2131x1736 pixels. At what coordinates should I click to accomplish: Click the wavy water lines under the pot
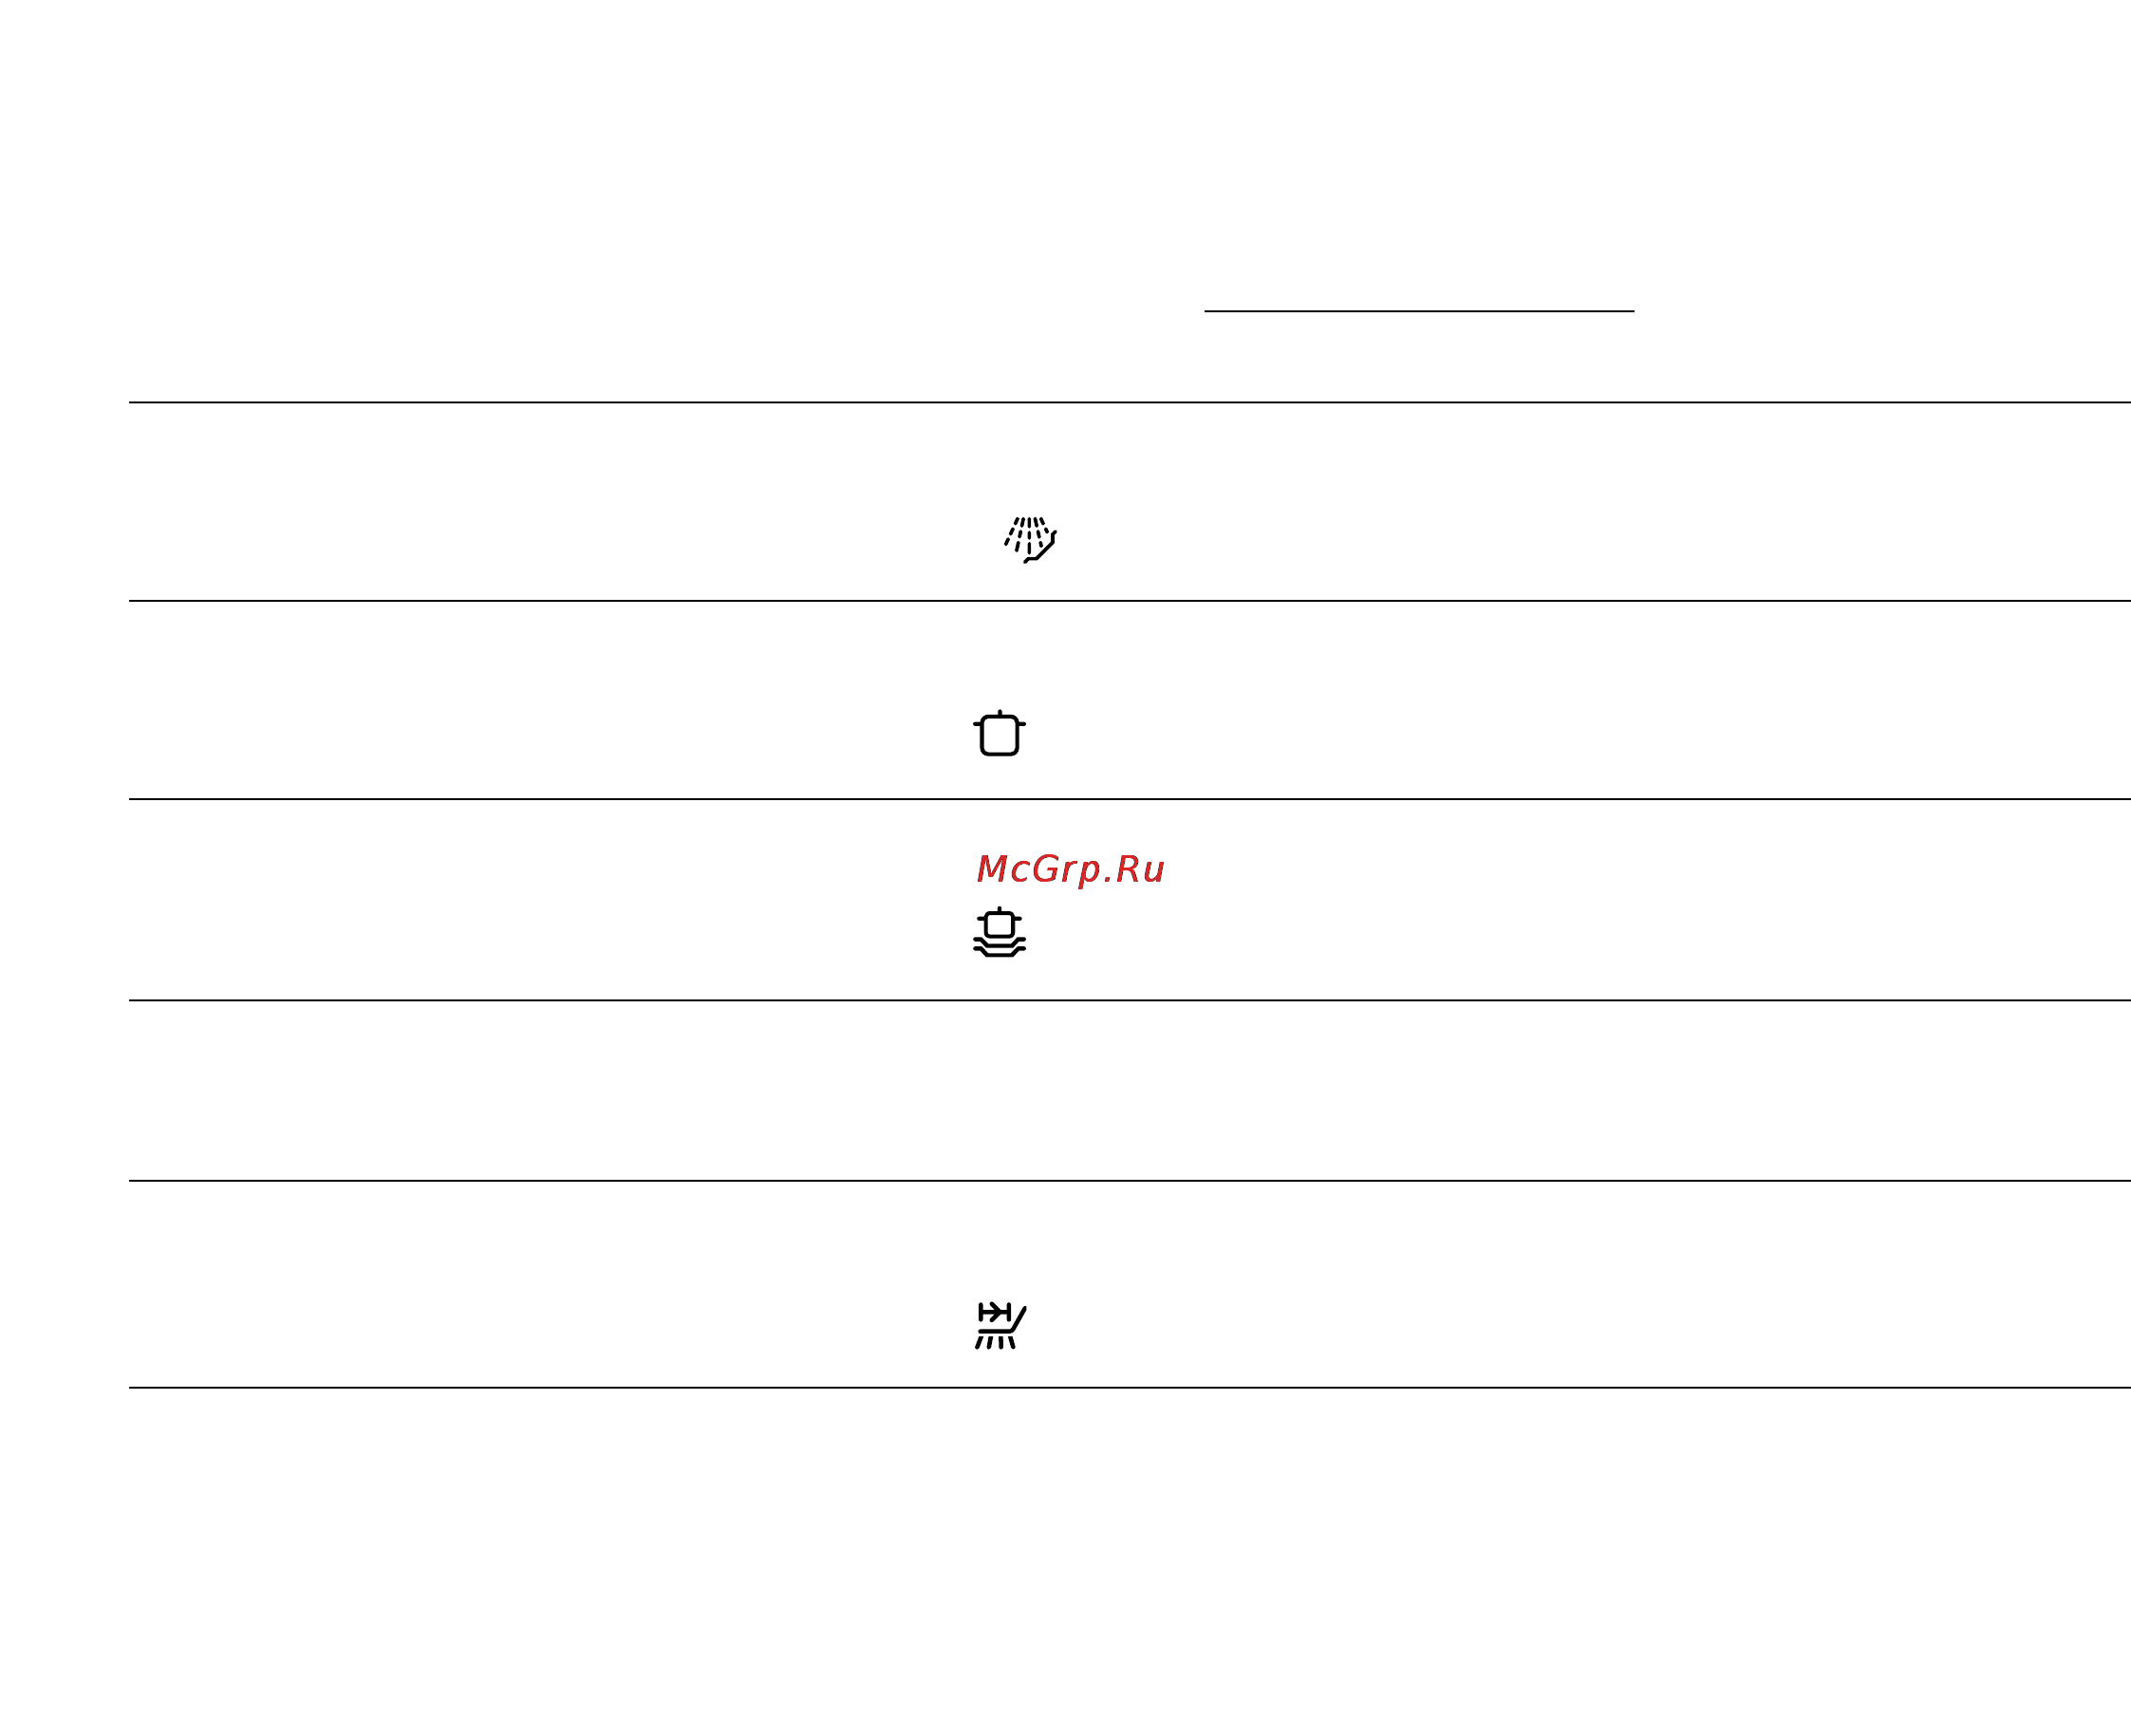click(999, 946)
